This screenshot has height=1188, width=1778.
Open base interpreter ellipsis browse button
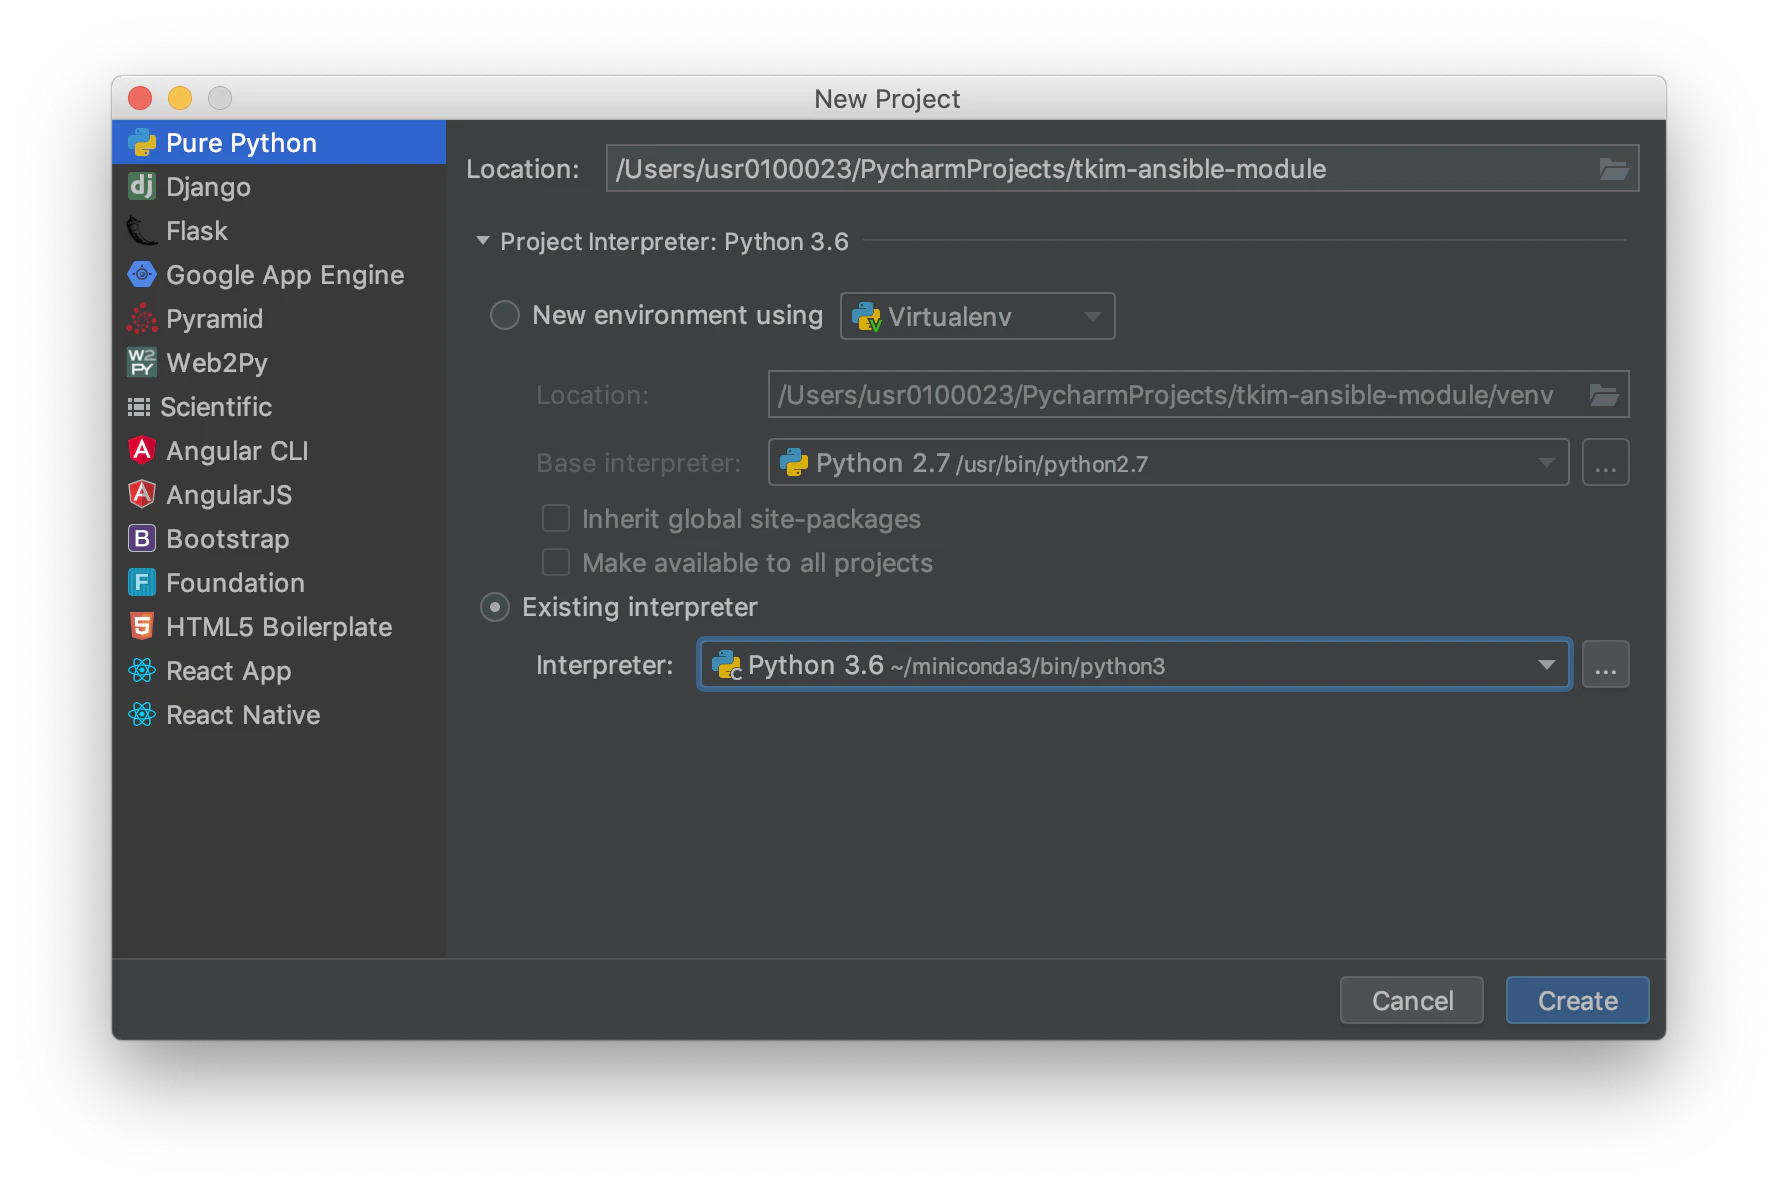[1605, 462]
